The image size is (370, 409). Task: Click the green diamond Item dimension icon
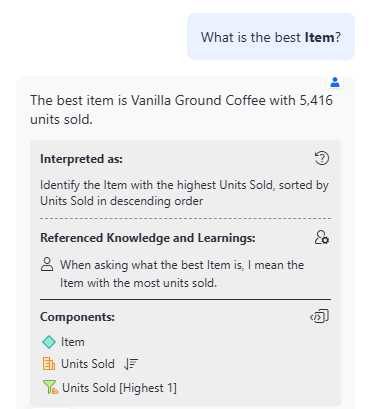(x=49, y=342)
